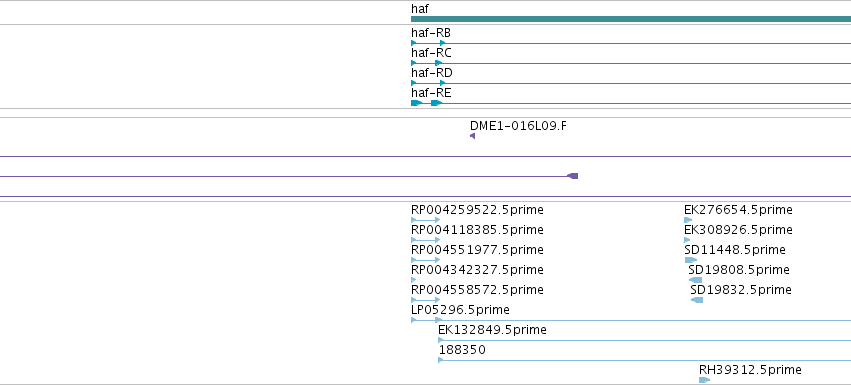This screenshot has height=385, width=851.
Task: Click the RH39312.5prime label
Action: (x=750, y=370)
